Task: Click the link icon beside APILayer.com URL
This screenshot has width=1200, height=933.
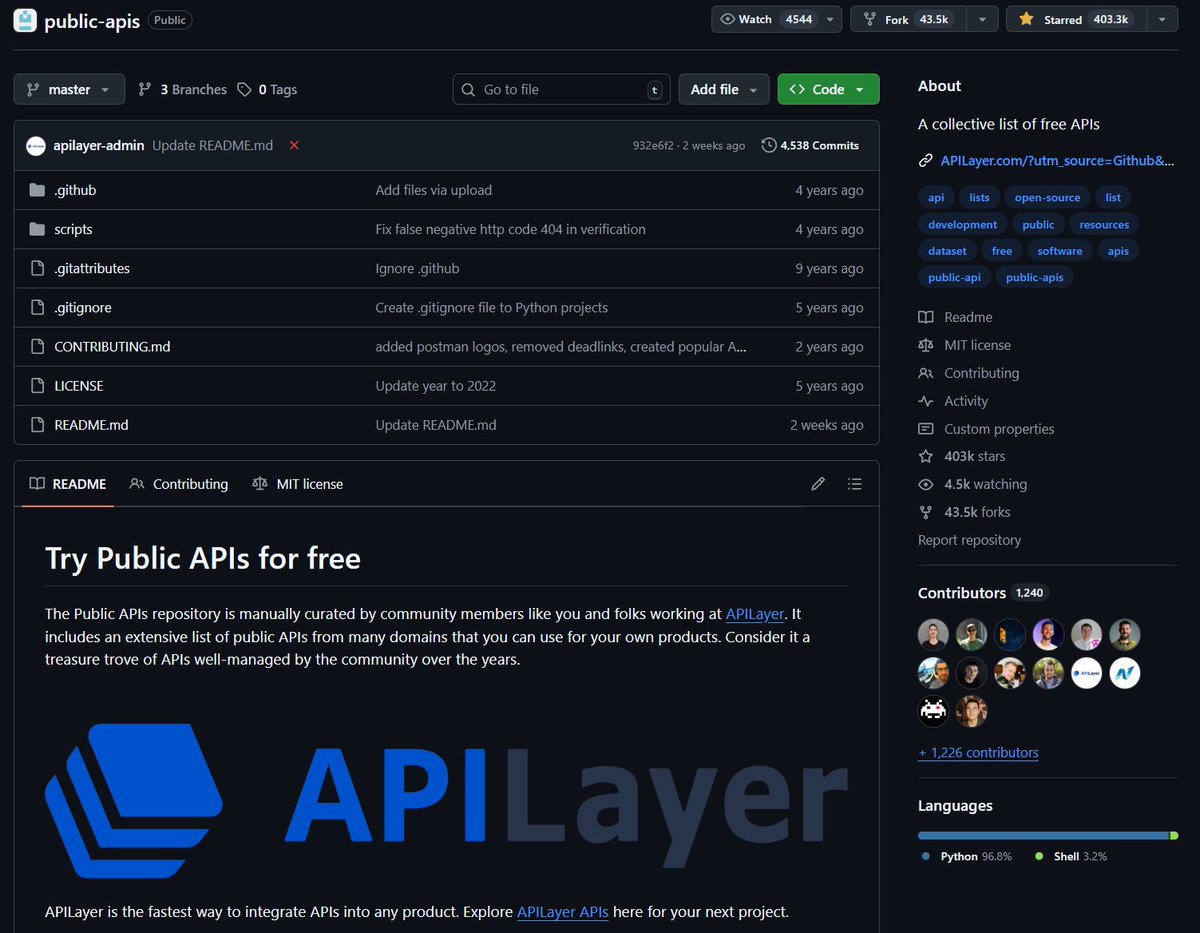Action: 926,160
